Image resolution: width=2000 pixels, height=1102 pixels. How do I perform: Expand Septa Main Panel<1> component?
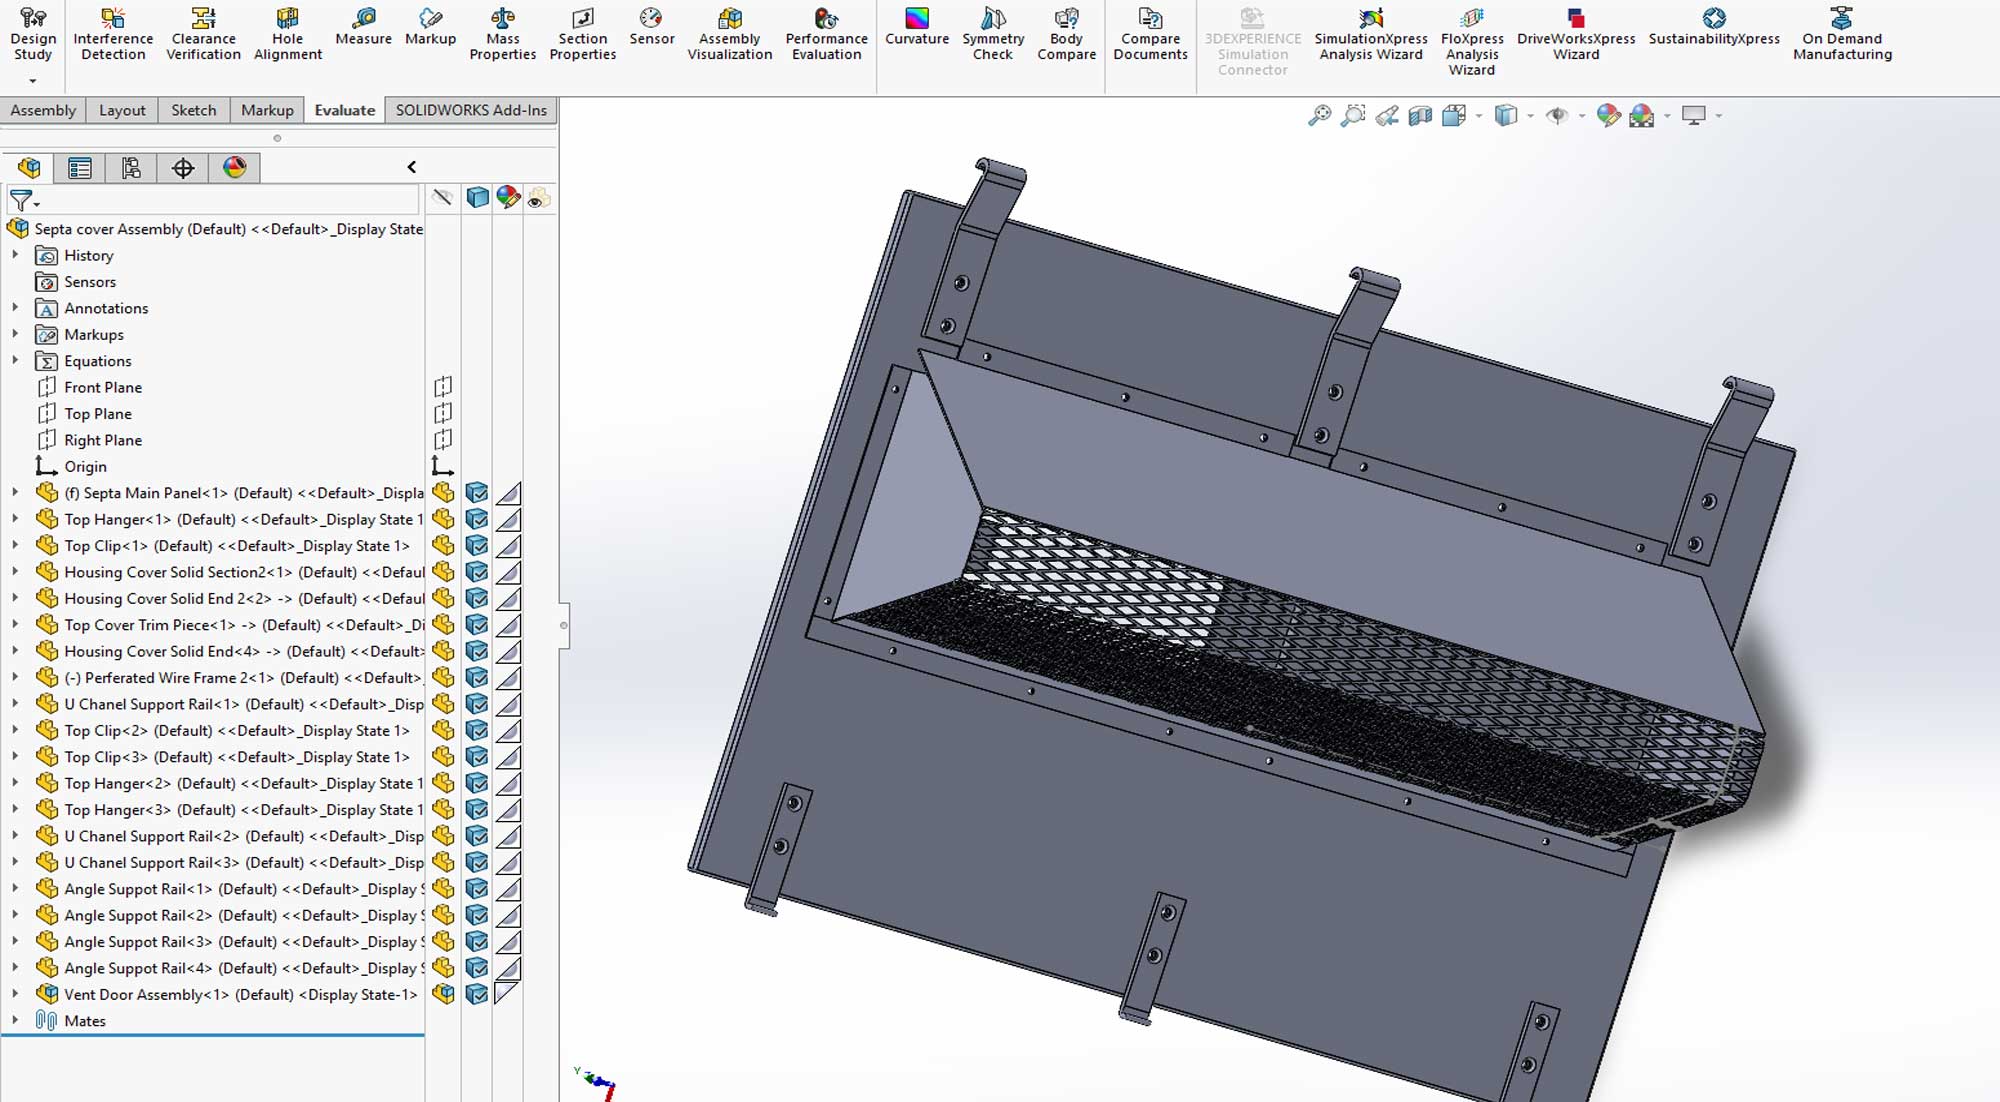pyautogui.click(x=15, y=493)
